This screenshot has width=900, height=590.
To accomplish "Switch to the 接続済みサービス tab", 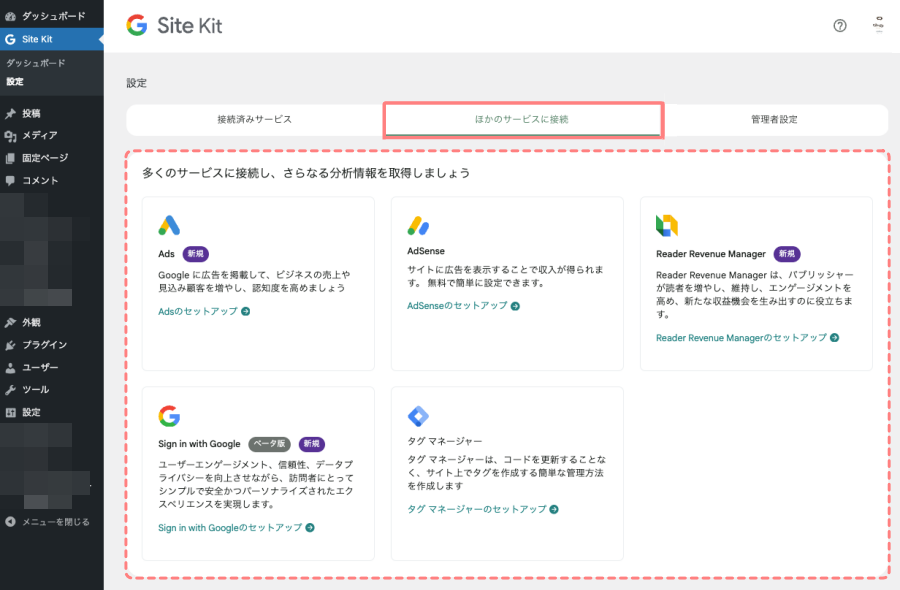I will pos(254,119).
